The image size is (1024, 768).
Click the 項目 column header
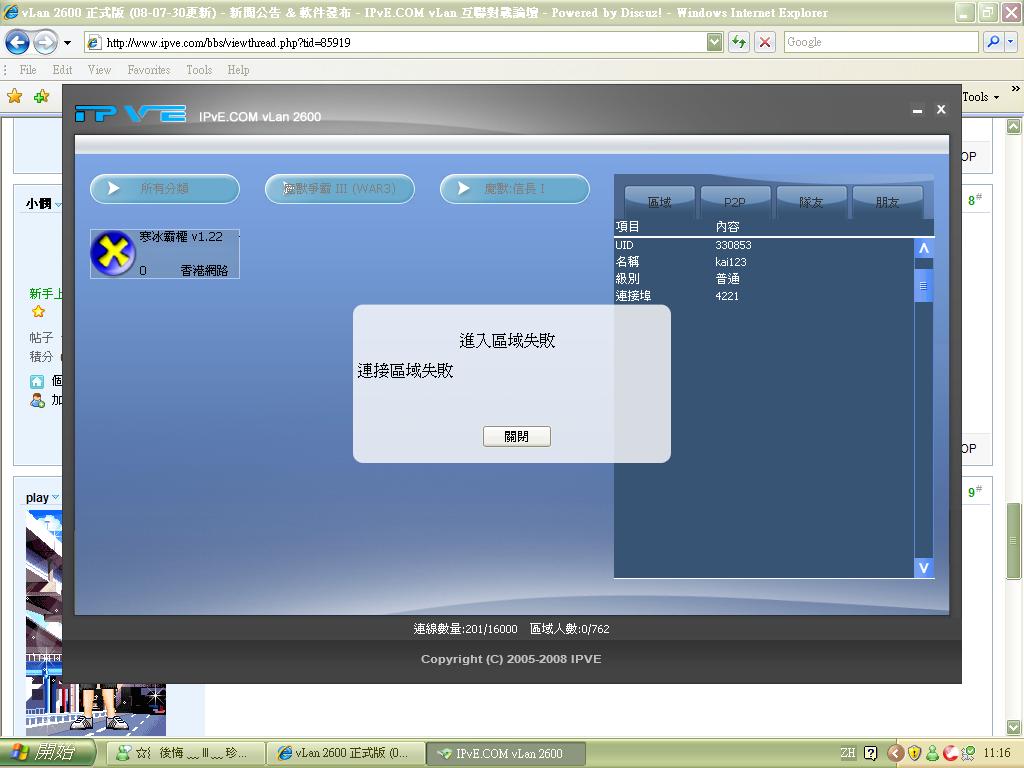(628, 227)
